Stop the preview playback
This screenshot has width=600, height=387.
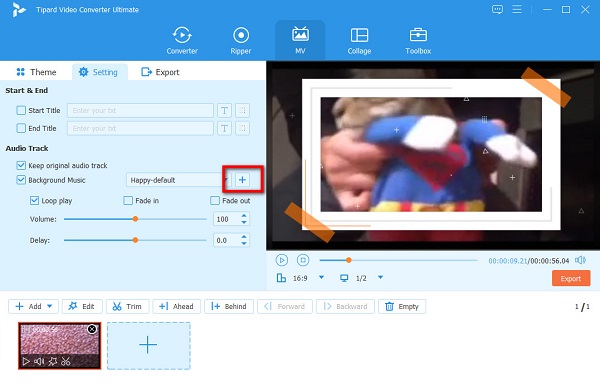[x=303, y=260]
